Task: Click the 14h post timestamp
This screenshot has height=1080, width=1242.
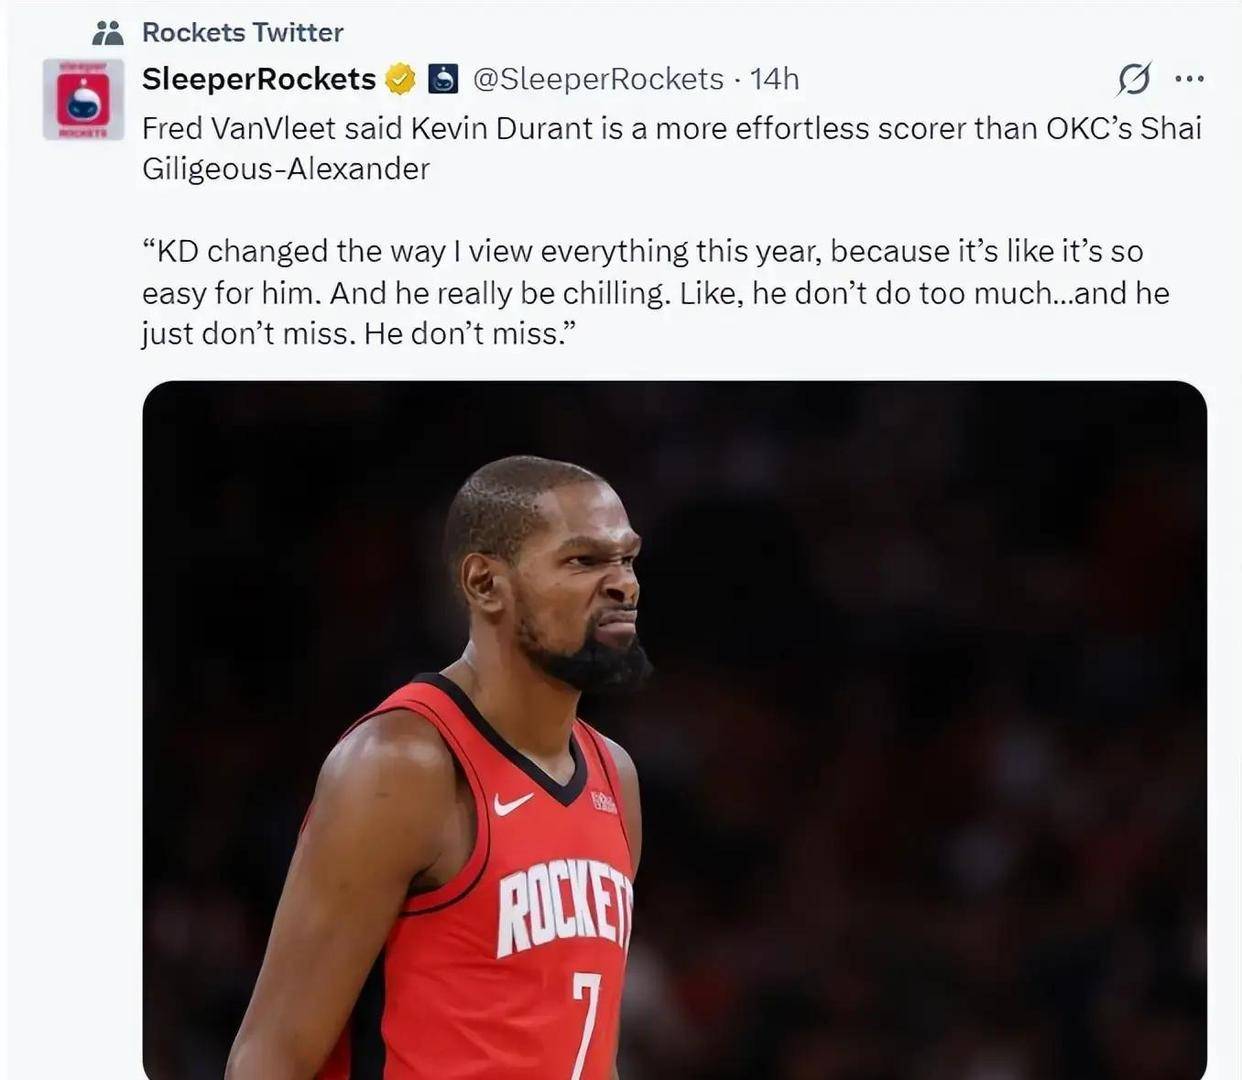Action: pos(774,79)
